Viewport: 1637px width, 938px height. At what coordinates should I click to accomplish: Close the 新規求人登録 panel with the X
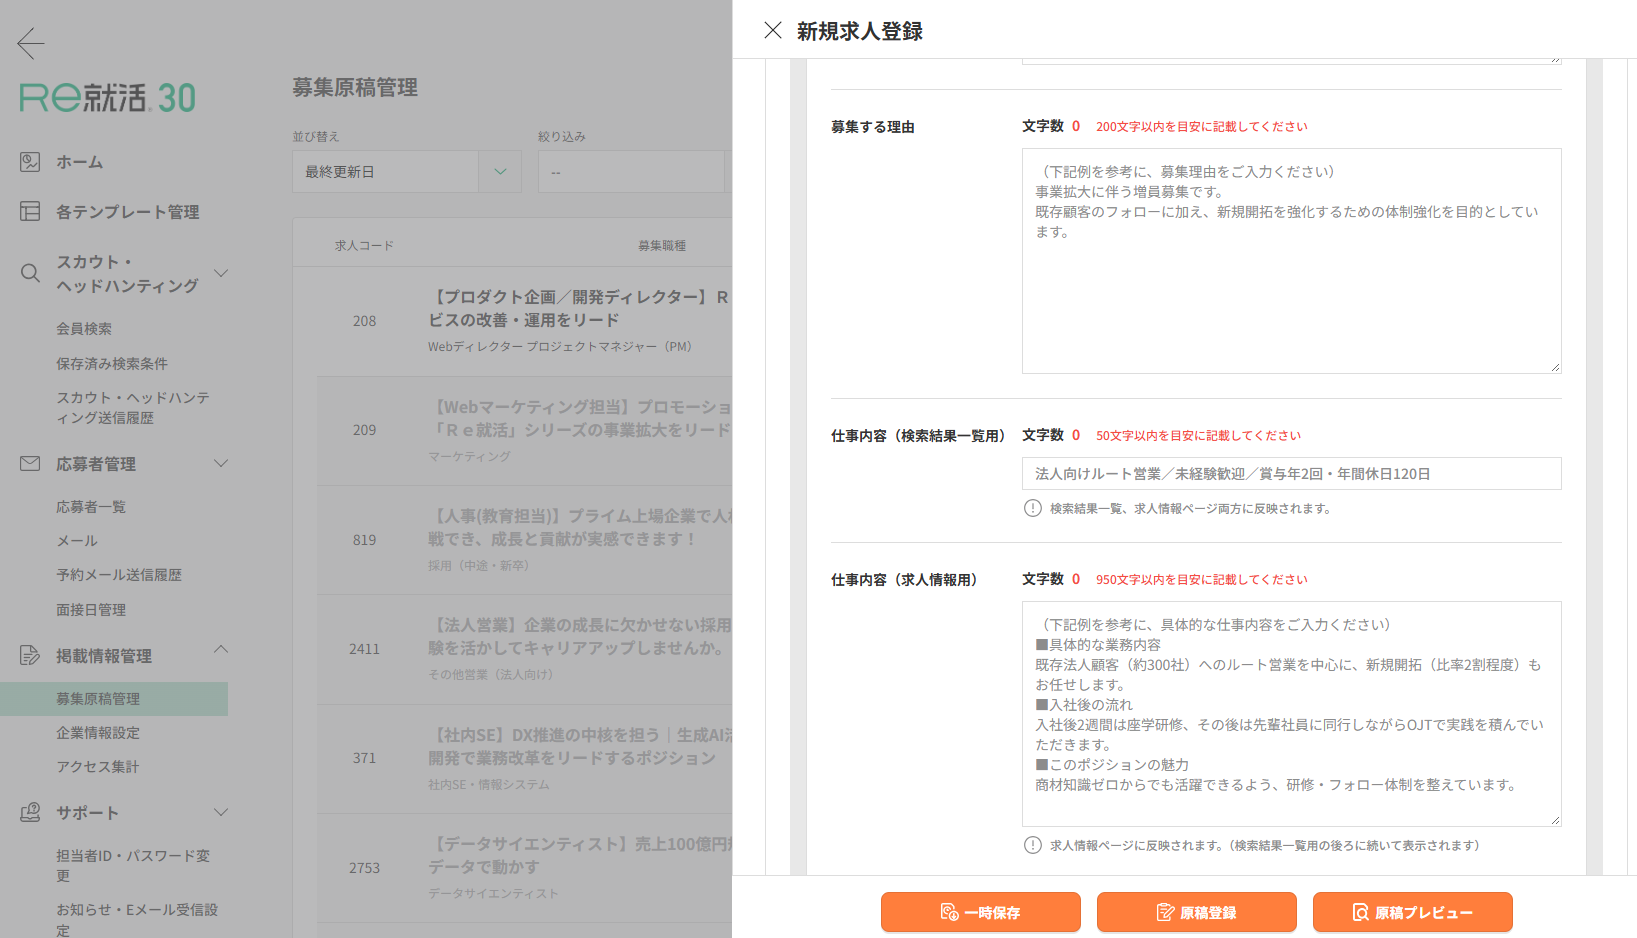tap(773, 30)
